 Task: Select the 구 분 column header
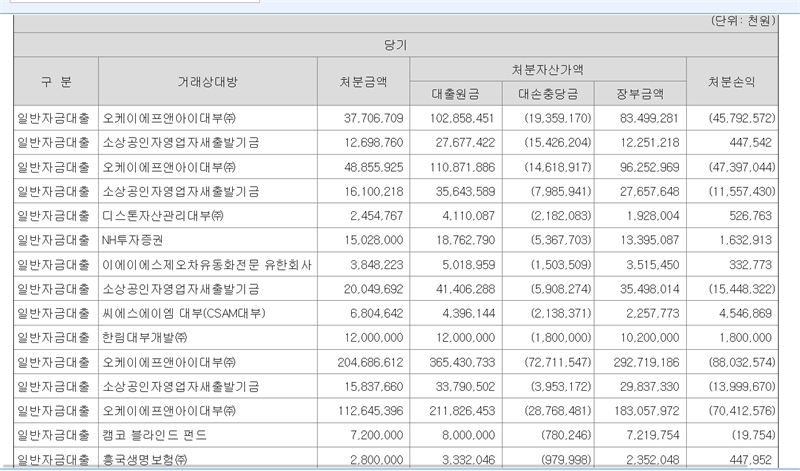pyautogui.click(x=56, y=82)
